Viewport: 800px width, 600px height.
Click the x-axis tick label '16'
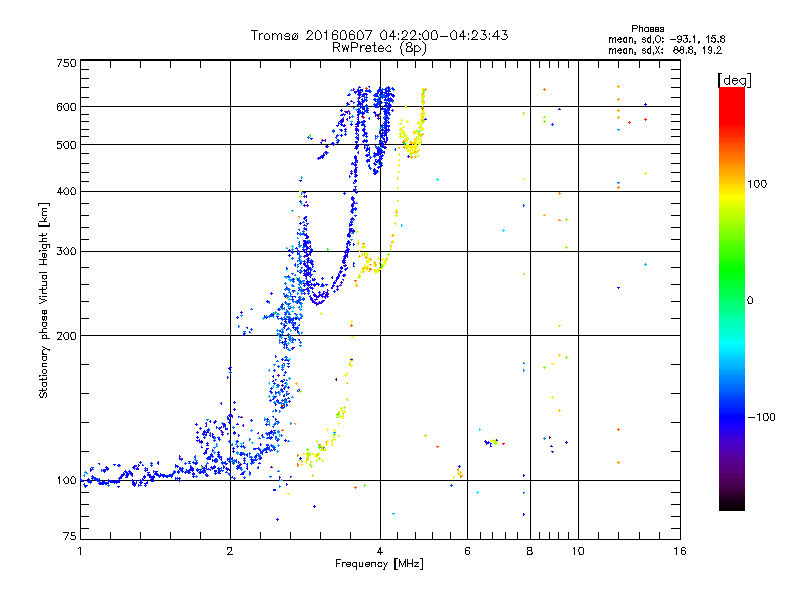(x=680, y=551)
